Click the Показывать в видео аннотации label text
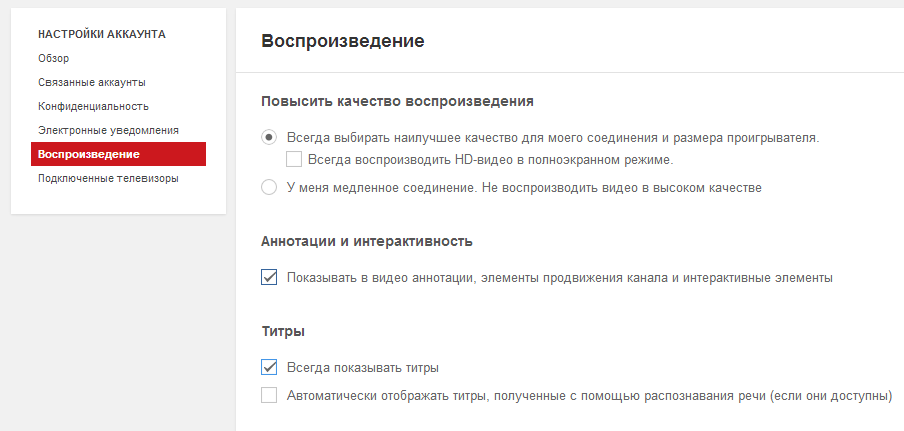This screenshot has width=904, height=431. tap(559, 277)
